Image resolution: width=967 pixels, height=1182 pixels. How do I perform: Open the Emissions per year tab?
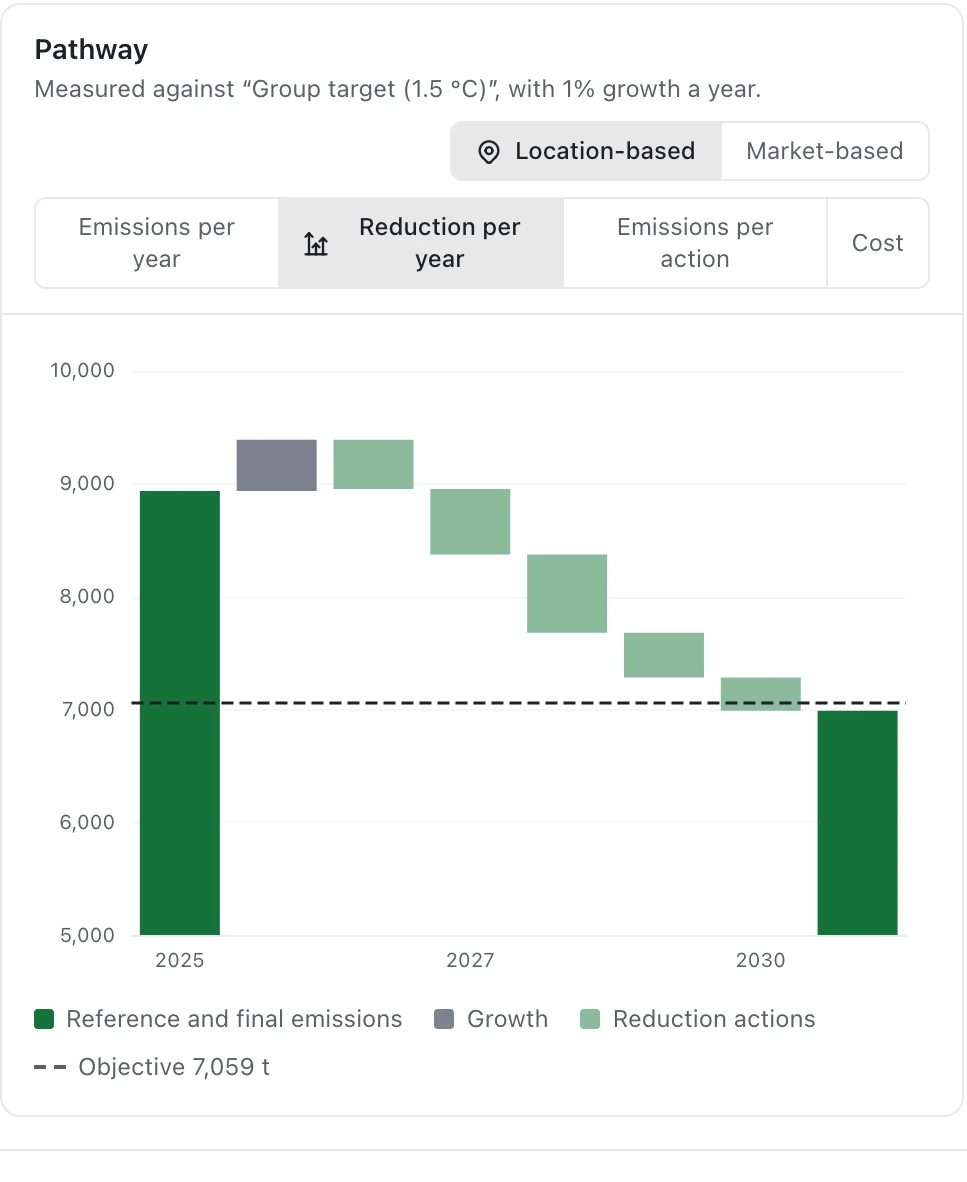(x=157, y=243)
